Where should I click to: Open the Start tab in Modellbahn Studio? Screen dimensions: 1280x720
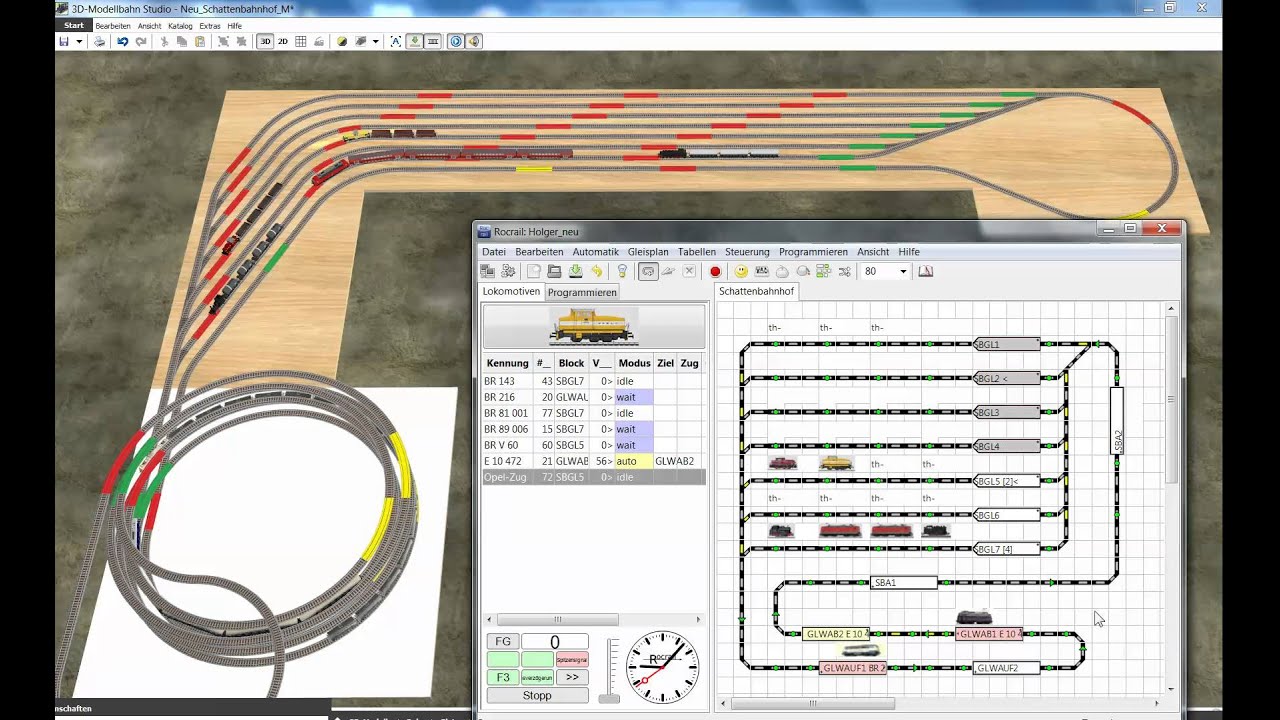[74, 25]
